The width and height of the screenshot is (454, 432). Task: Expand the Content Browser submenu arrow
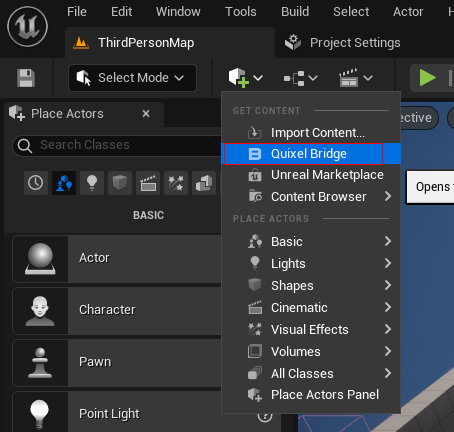[x=387, y=196]
